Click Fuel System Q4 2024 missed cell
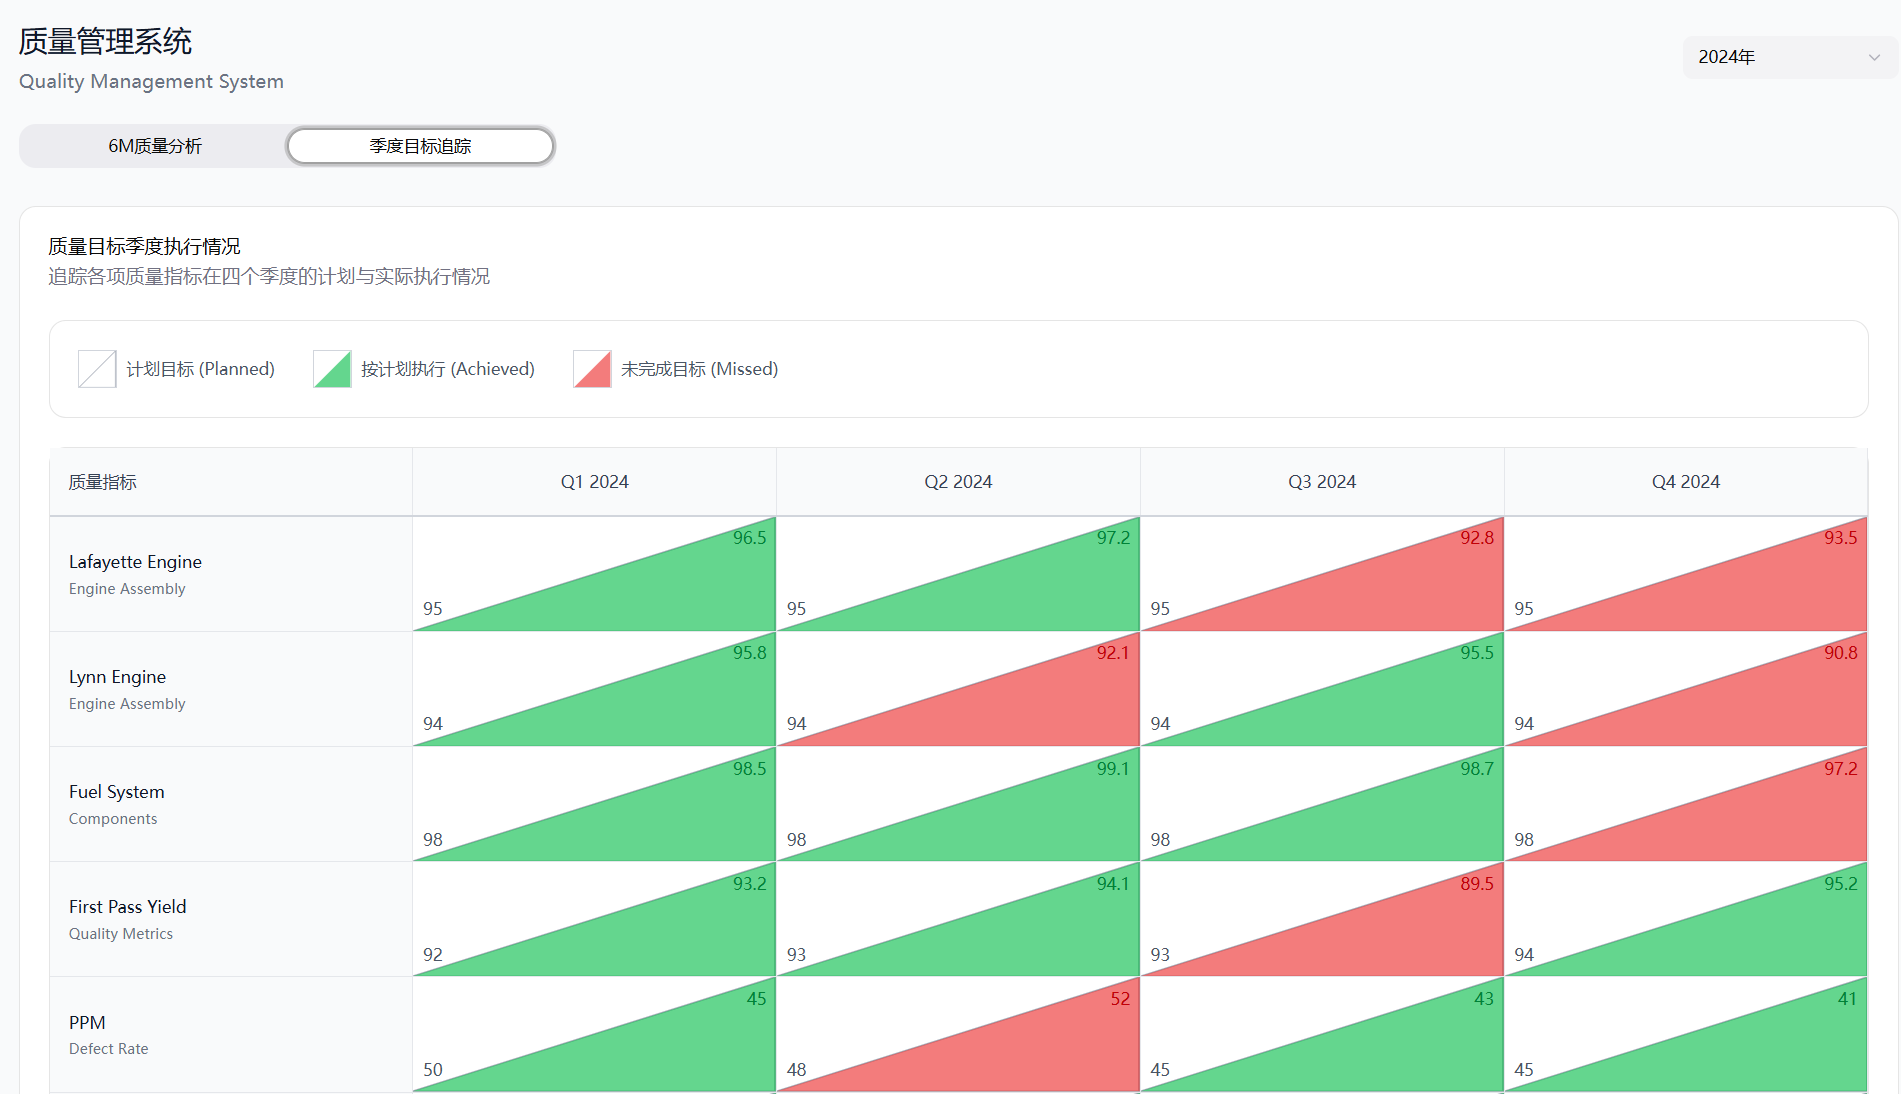The width and height of the screenshot is (1901, 1094). click(1686, 804)
